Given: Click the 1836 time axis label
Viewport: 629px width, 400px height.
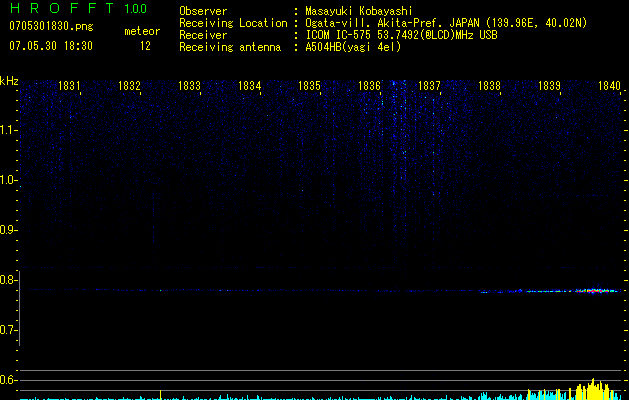Looking at the screenshot, I should [x=369, y=85].
